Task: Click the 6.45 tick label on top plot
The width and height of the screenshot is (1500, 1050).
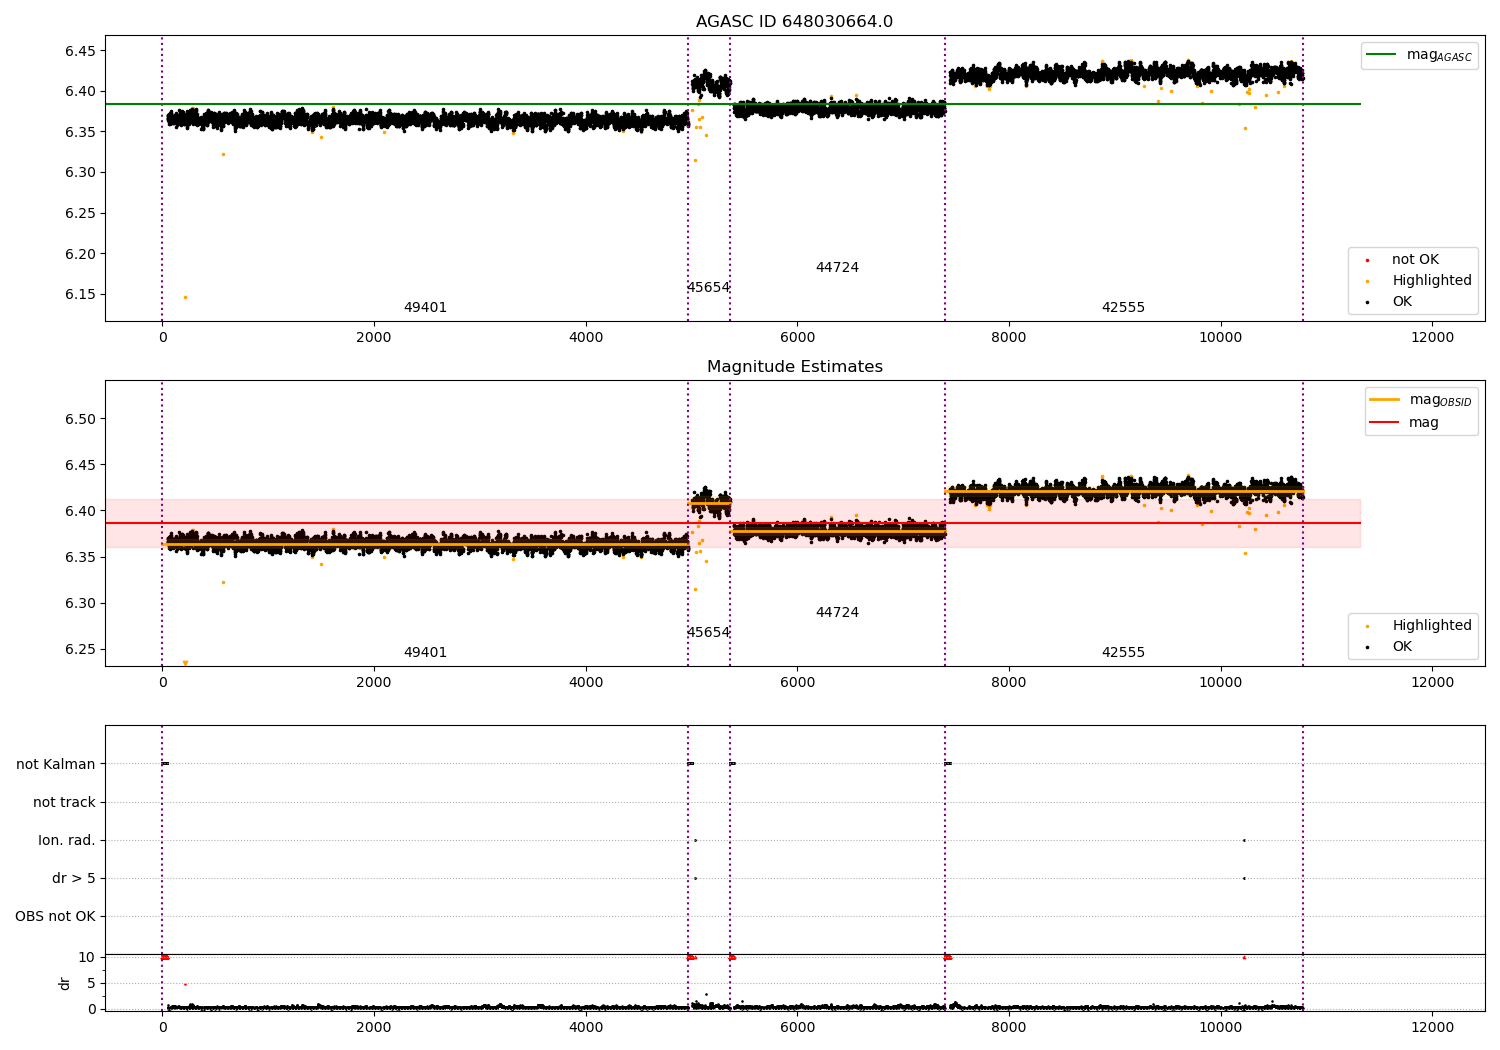Action: click(x=79, y=51)
